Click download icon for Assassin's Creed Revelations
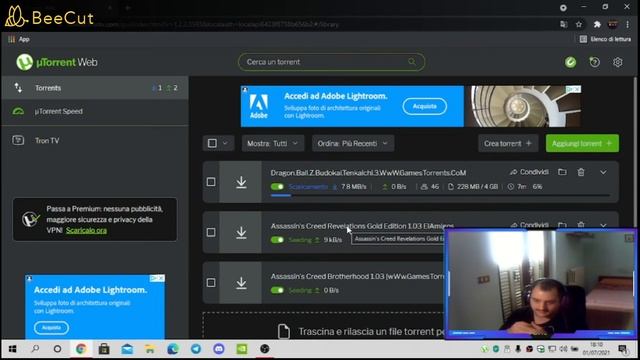This screenshot has height=360, width=640. coord(241,232)
